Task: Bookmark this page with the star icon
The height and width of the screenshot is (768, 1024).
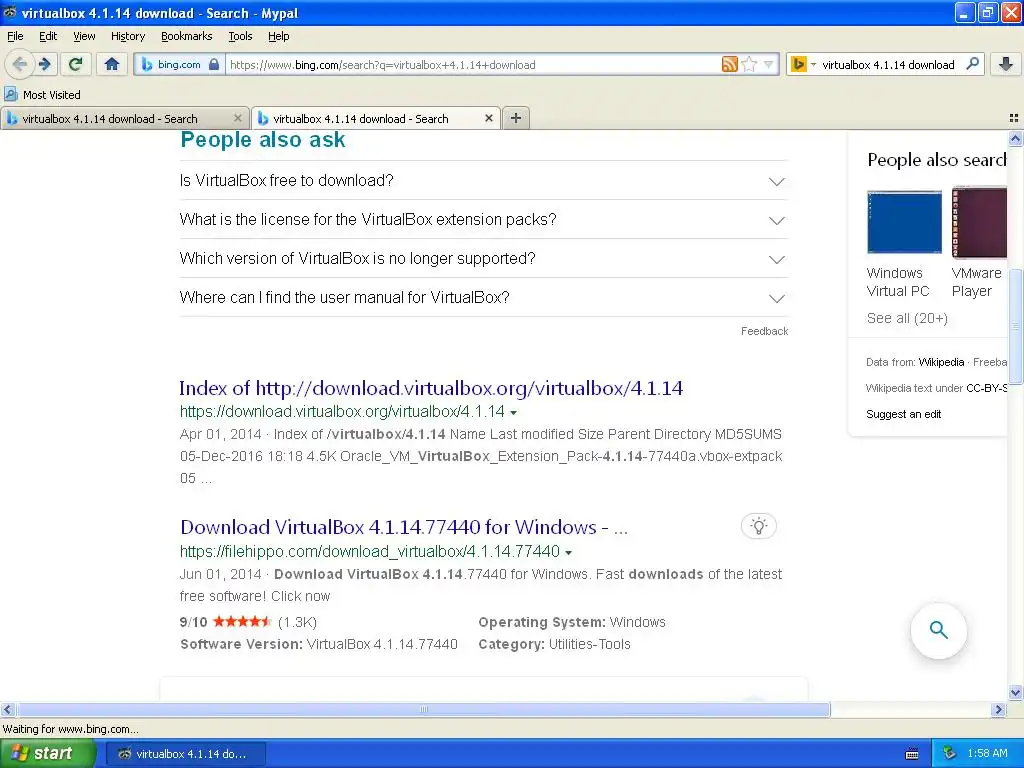Action: click(x=749, y=64)
